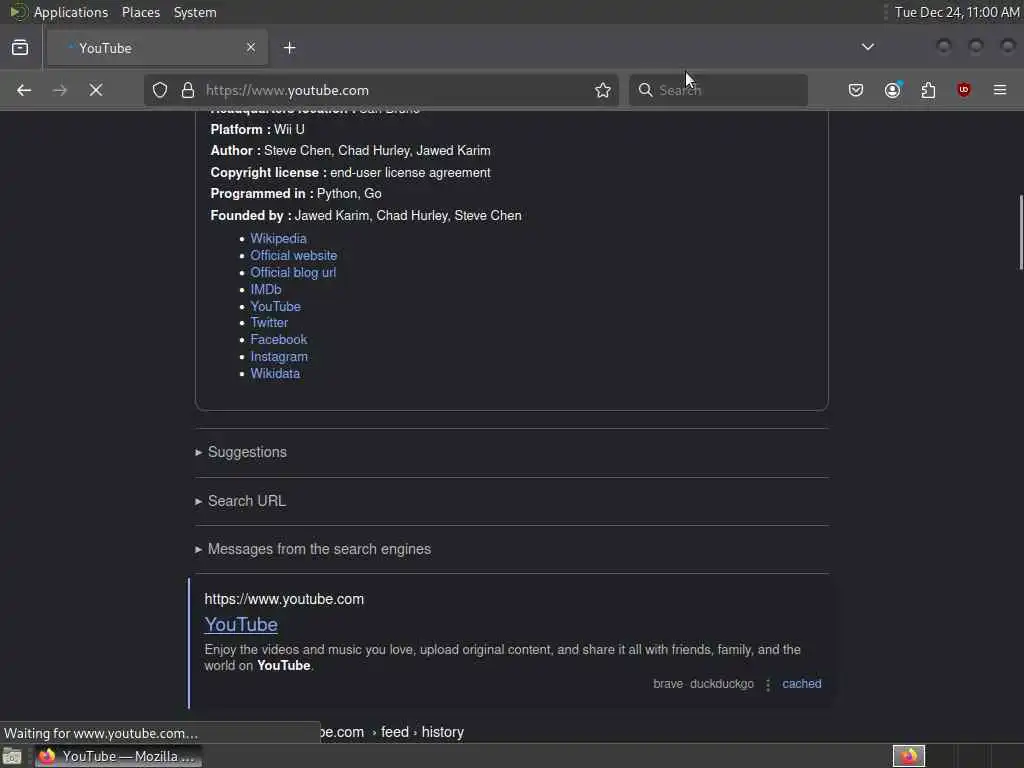
Task: Stop page loading with X button
Action: (x=96, y=90)
